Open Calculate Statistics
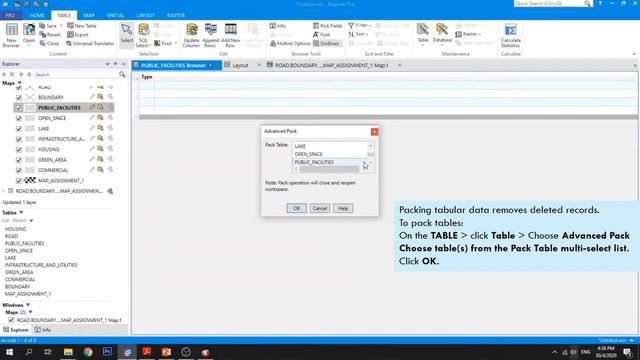This screenshot has height=360, width=640. pos(511,35)
